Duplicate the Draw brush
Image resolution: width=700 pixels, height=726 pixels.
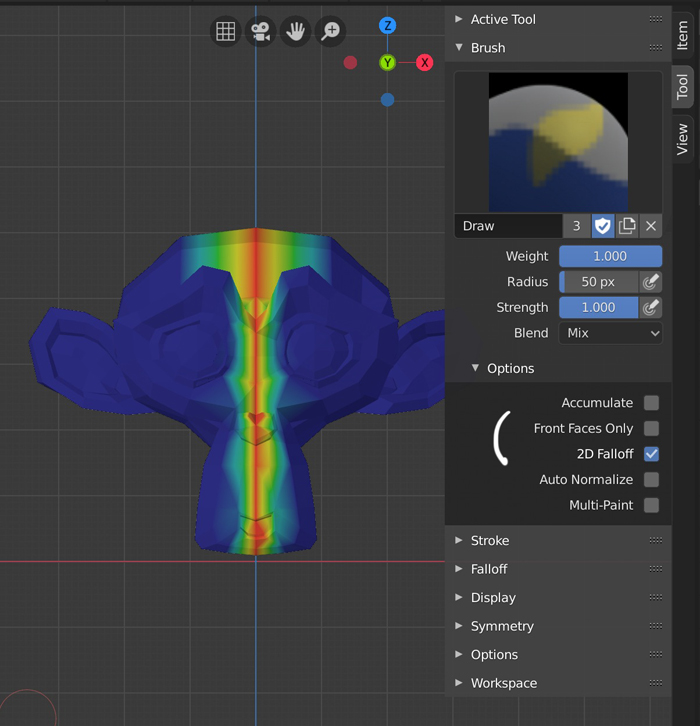pos(627,226)
